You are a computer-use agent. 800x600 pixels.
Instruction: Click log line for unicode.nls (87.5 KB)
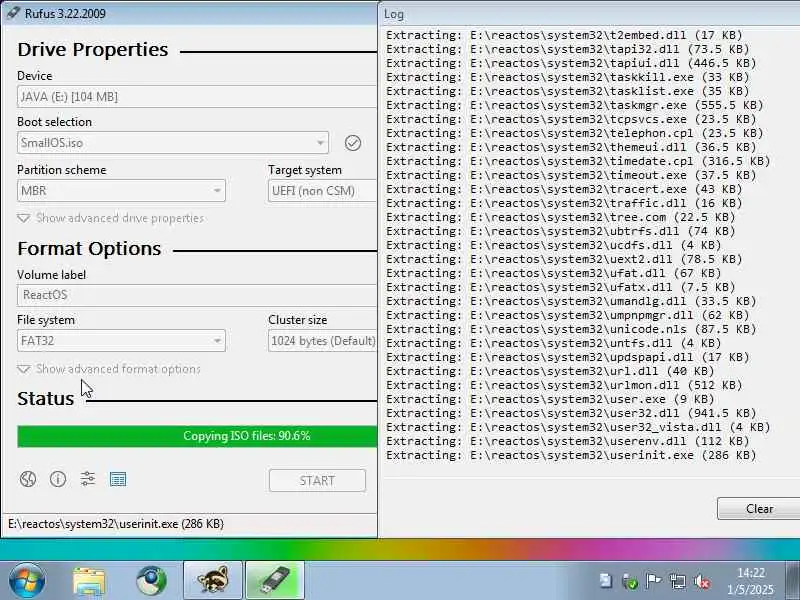(x=571, y=329)
